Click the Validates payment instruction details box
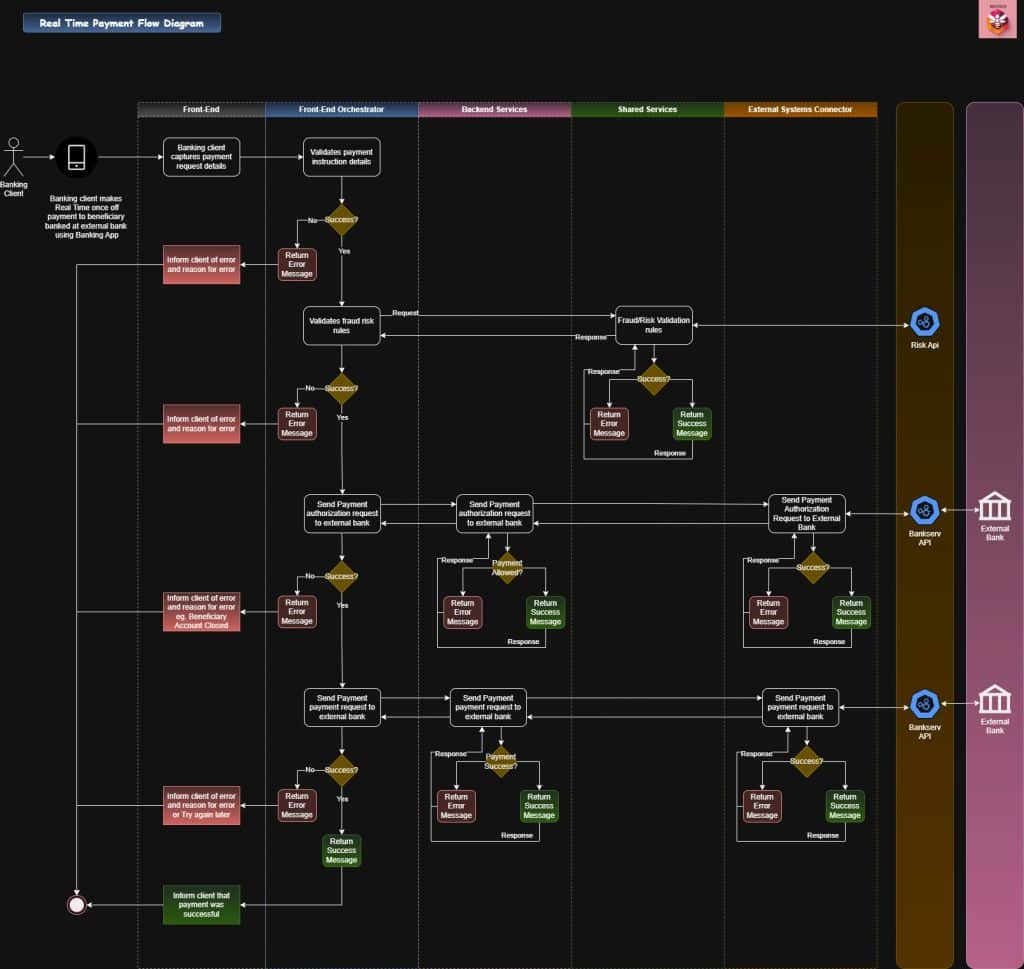 (341, 157)
